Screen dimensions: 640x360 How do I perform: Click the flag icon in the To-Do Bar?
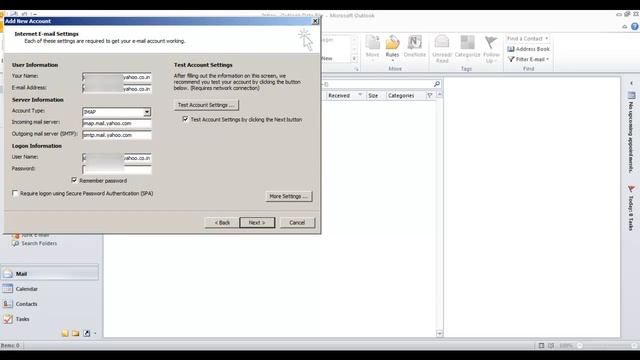(631, 189)
